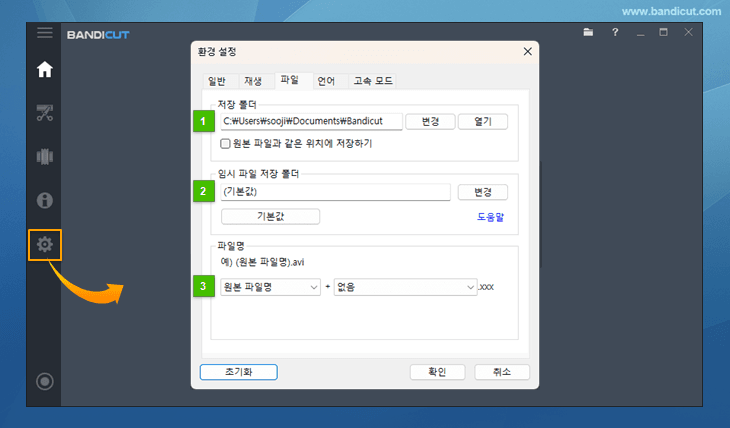730x428 pixels.
Task: Enable 원본 파일과 같은 위치에 저장하기 checkbox
Action: click(x=225, y=143)
